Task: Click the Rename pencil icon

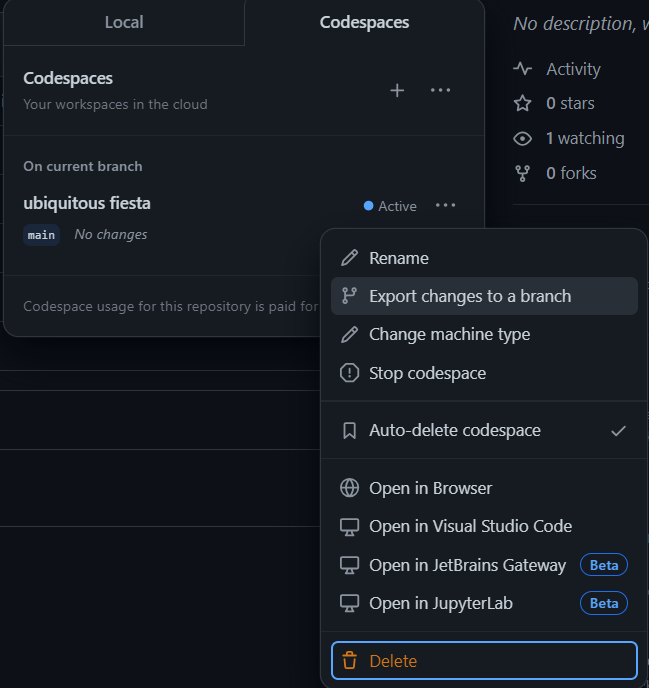Action: (x=349, y=258)
